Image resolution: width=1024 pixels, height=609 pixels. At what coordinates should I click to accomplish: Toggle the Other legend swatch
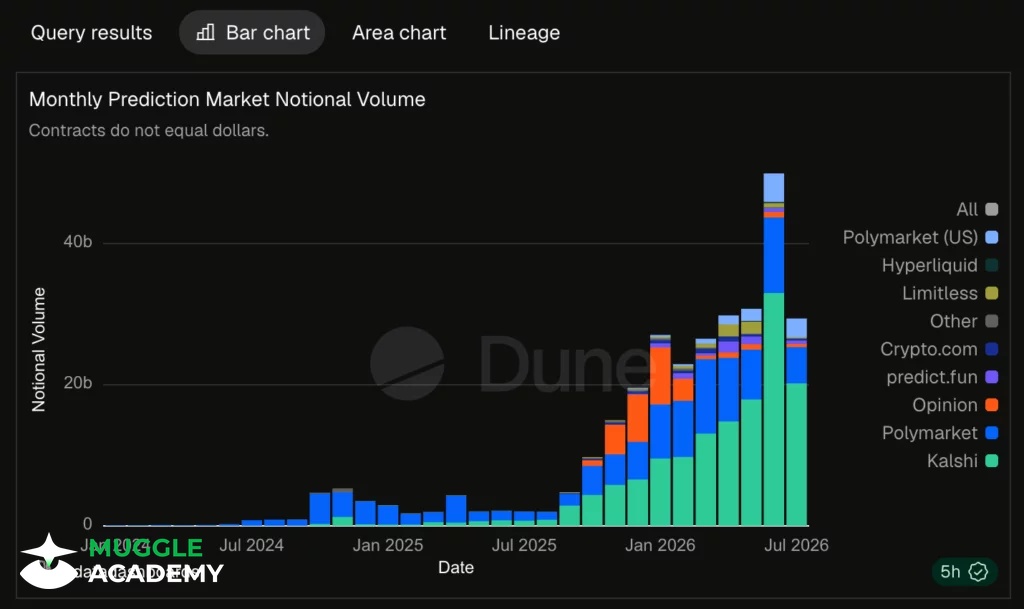pos(991,321)
